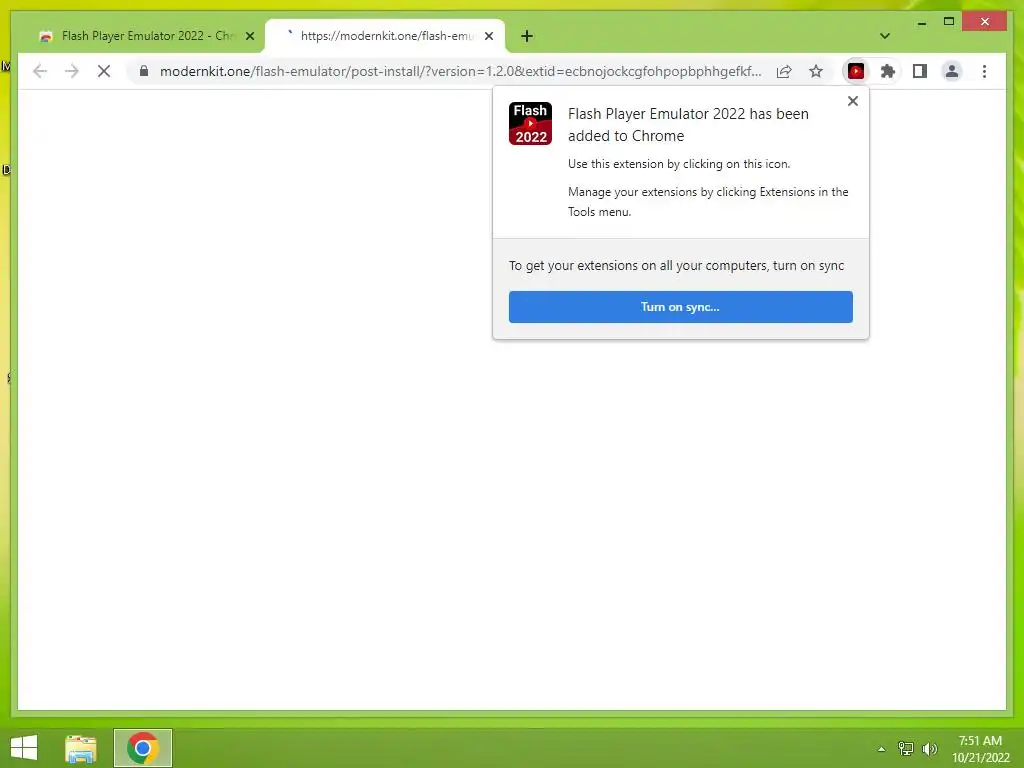Minimize the Chrome window
1024x768 pixels.
point(921,23)
